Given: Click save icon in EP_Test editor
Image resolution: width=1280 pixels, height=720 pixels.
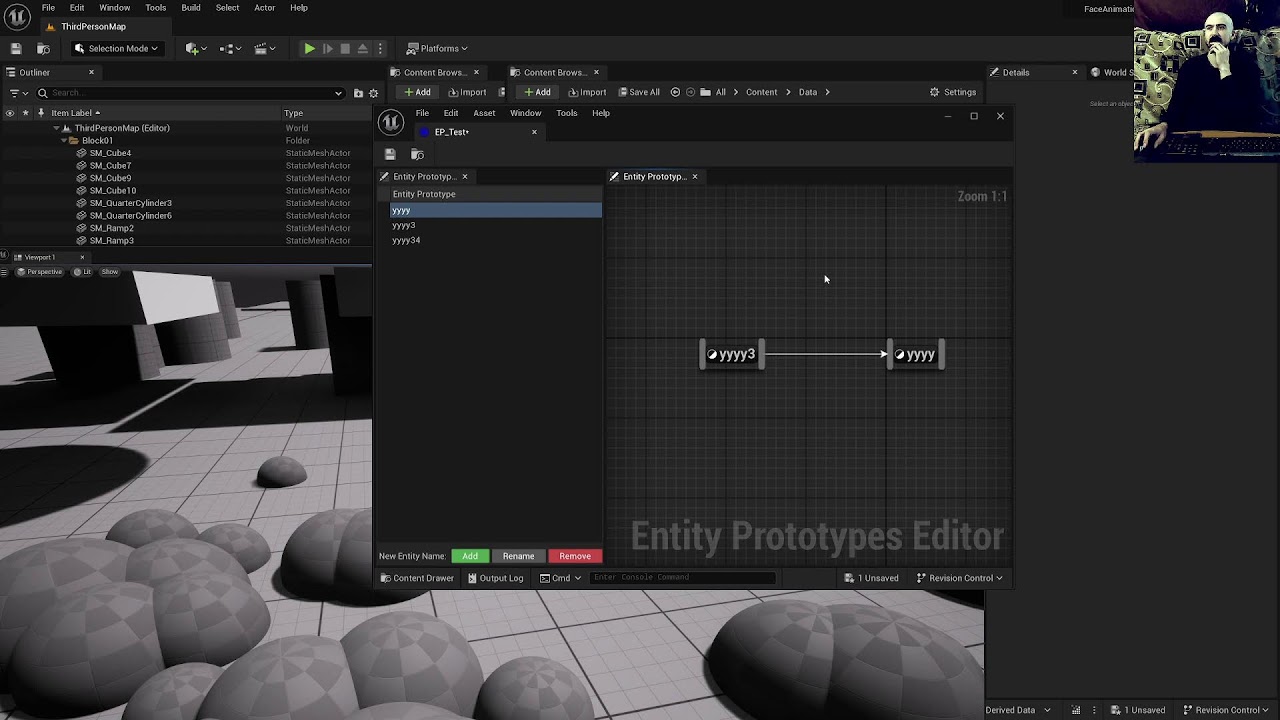Looking at the screenshot, I should tap(390, 154).
